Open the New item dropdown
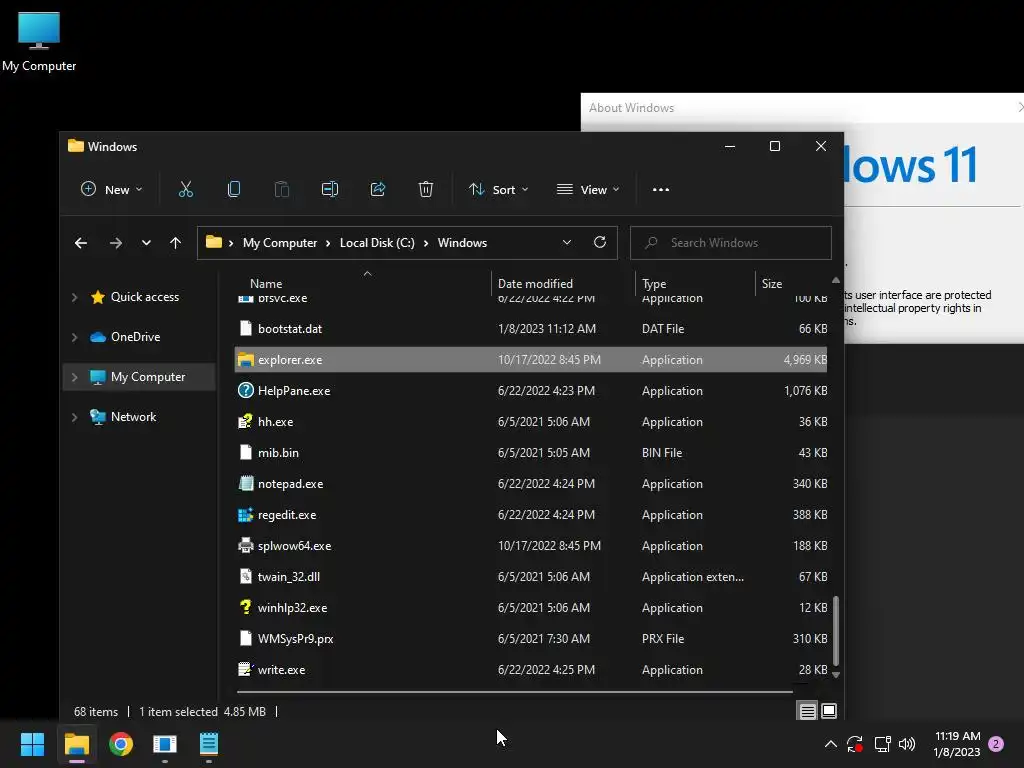This screenshot has width=1024, height=768. 111,189
